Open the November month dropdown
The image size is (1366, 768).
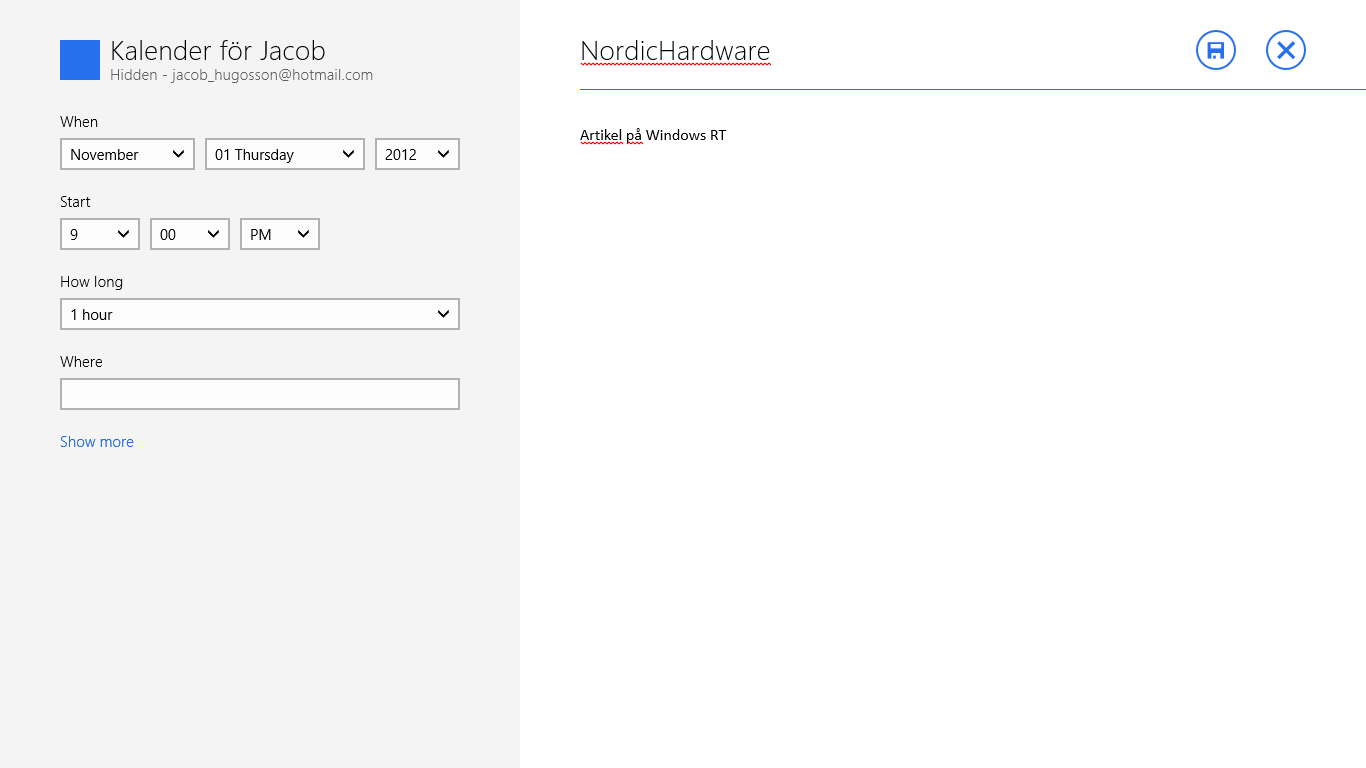127,154
